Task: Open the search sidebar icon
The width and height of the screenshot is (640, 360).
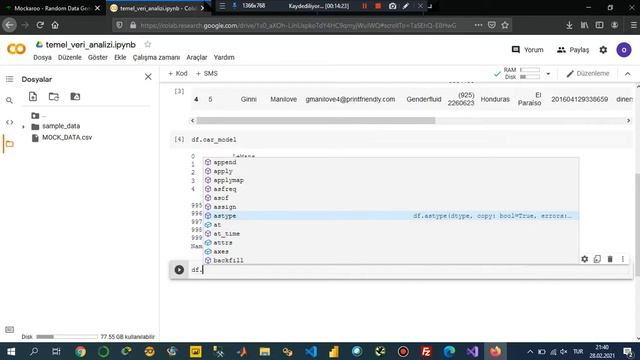Action: [9, 100]
